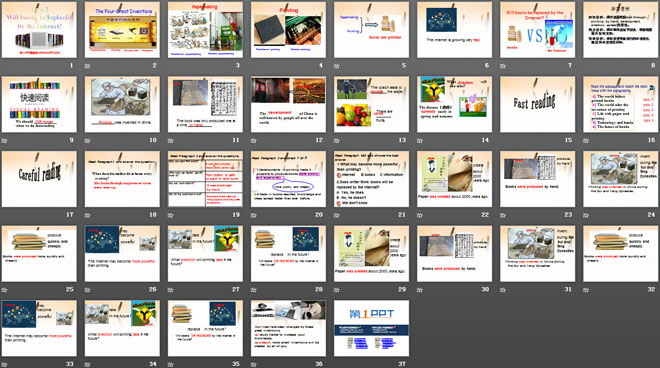Click the animation star under slide 5

click(x=337, y=66)
